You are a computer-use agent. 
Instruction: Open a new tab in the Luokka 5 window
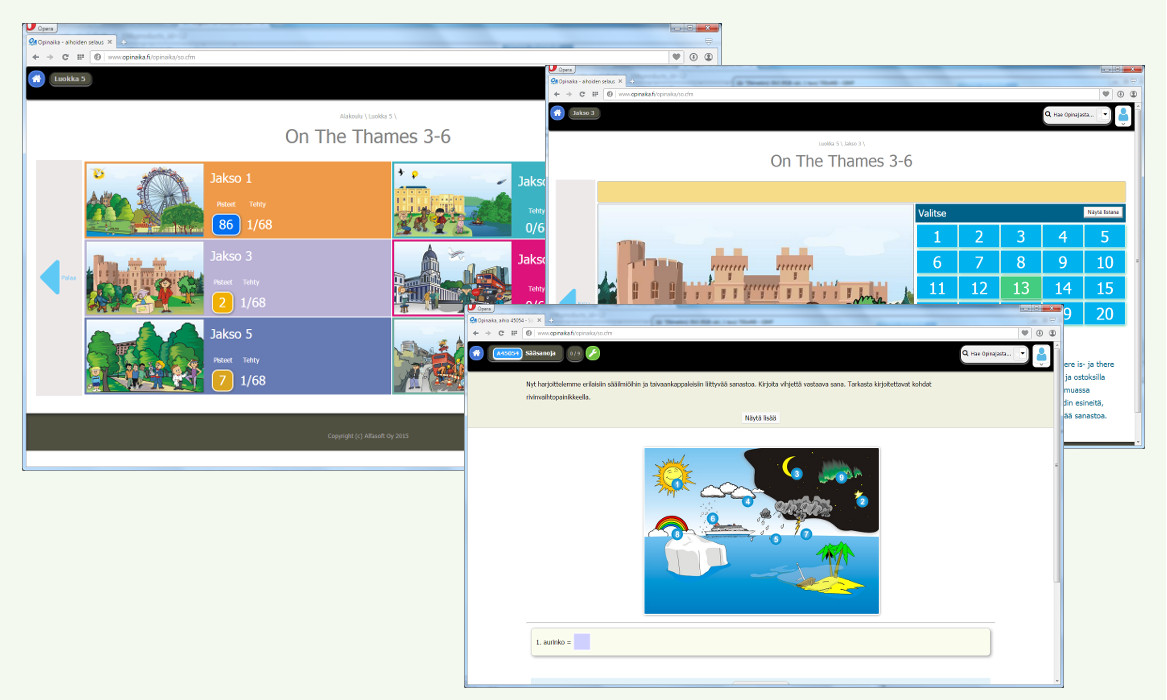coord(124,42)
